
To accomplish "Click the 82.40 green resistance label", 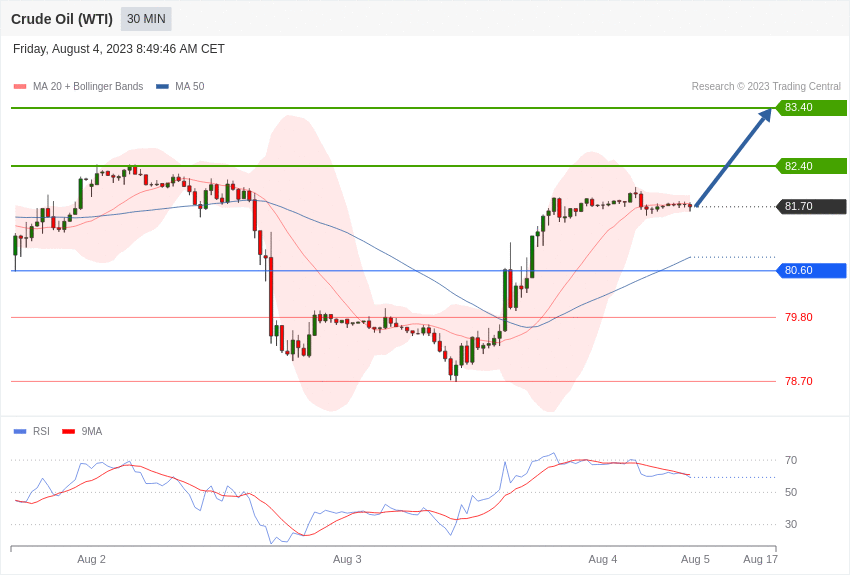I will coord(812,166).
